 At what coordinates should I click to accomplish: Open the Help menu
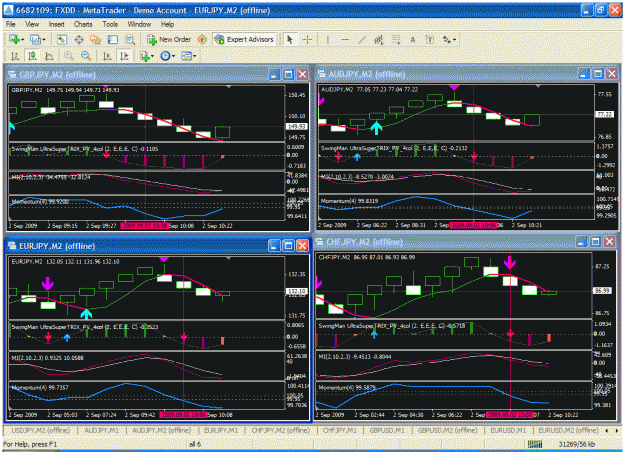[x=167, y=24]
